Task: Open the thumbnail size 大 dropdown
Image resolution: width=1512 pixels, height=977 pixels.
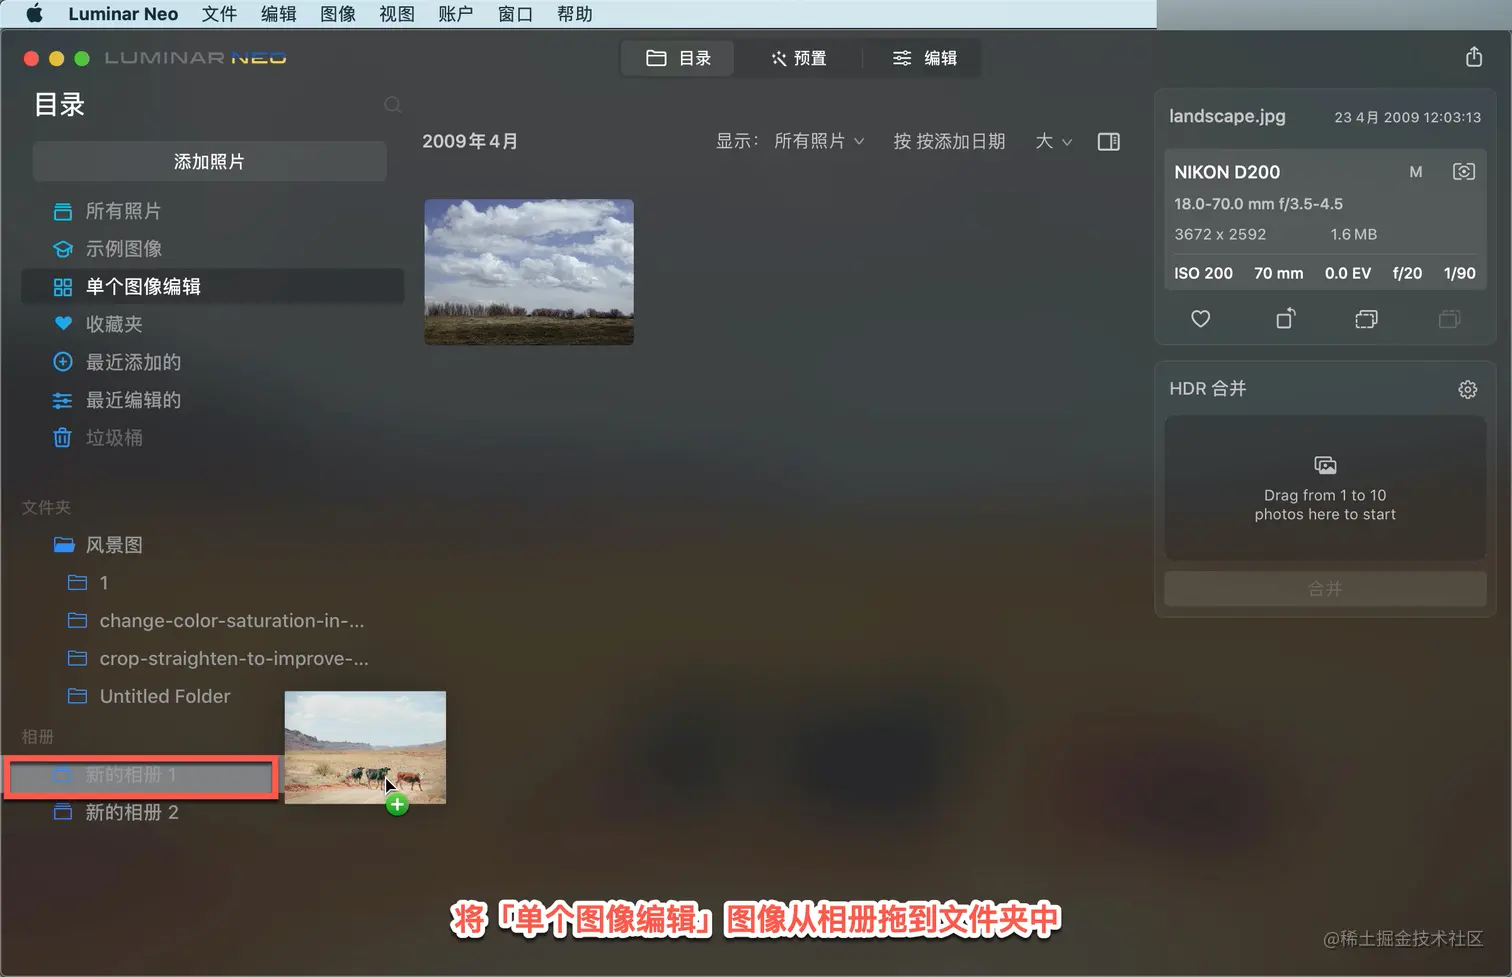Action: (x=1053, y=141)
